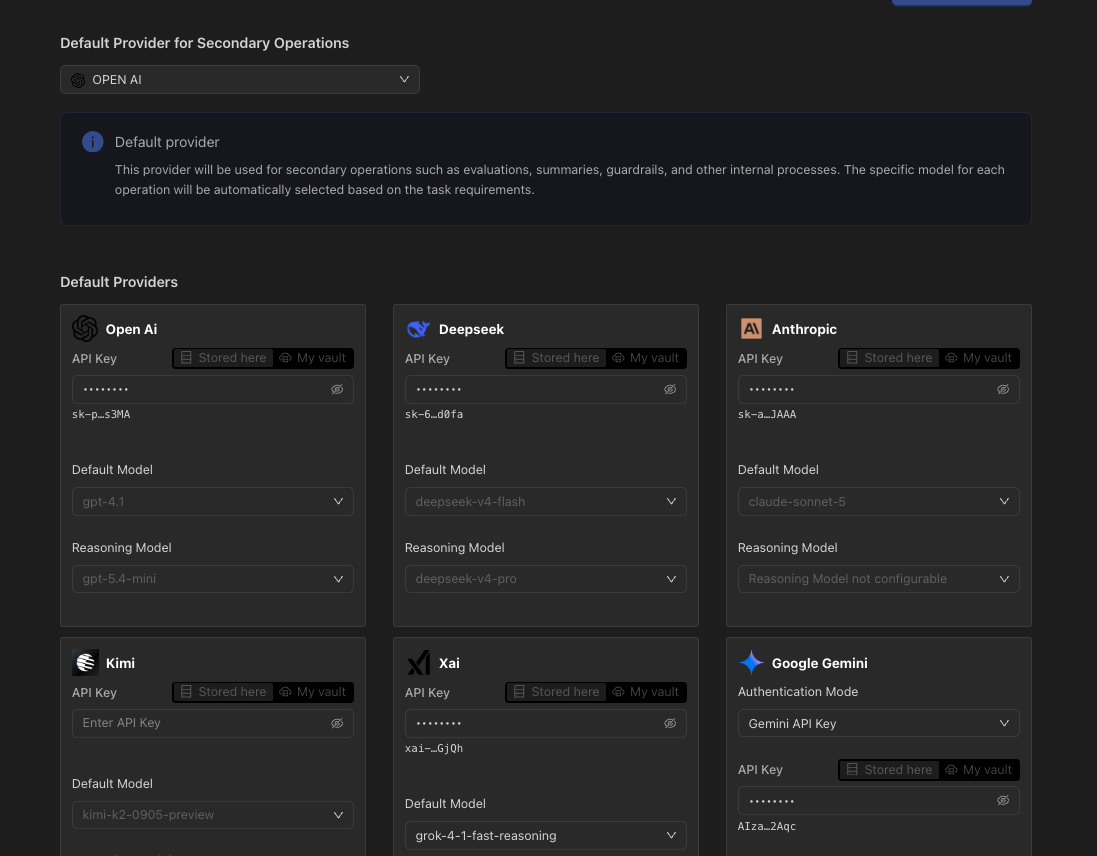1097x856 pixels.
Task: Open the grok-4-1-fast-reasoning model dropdown
Action: point(546,835)
